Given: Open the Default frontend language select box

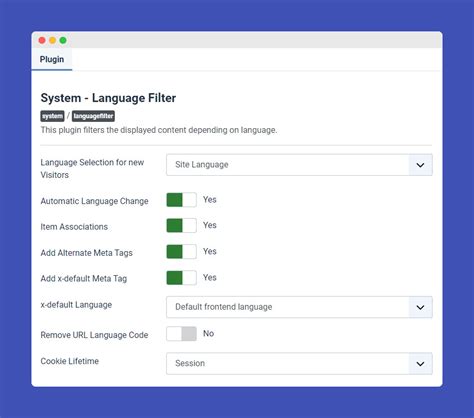Looking at the screenshot, I should 299,307.
